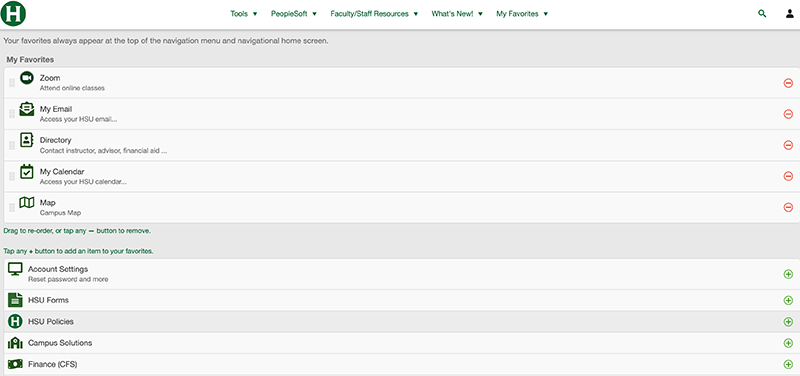Viewport: 800px width, 376px height.
Task: Click the 'Access your HSU calendar...' text
Action: click(x=83, y=182)
